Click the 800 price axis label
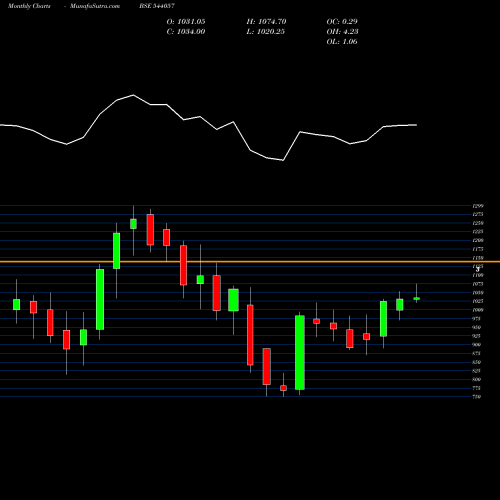Screen dimensions: 500x500 tap(477, 379)
